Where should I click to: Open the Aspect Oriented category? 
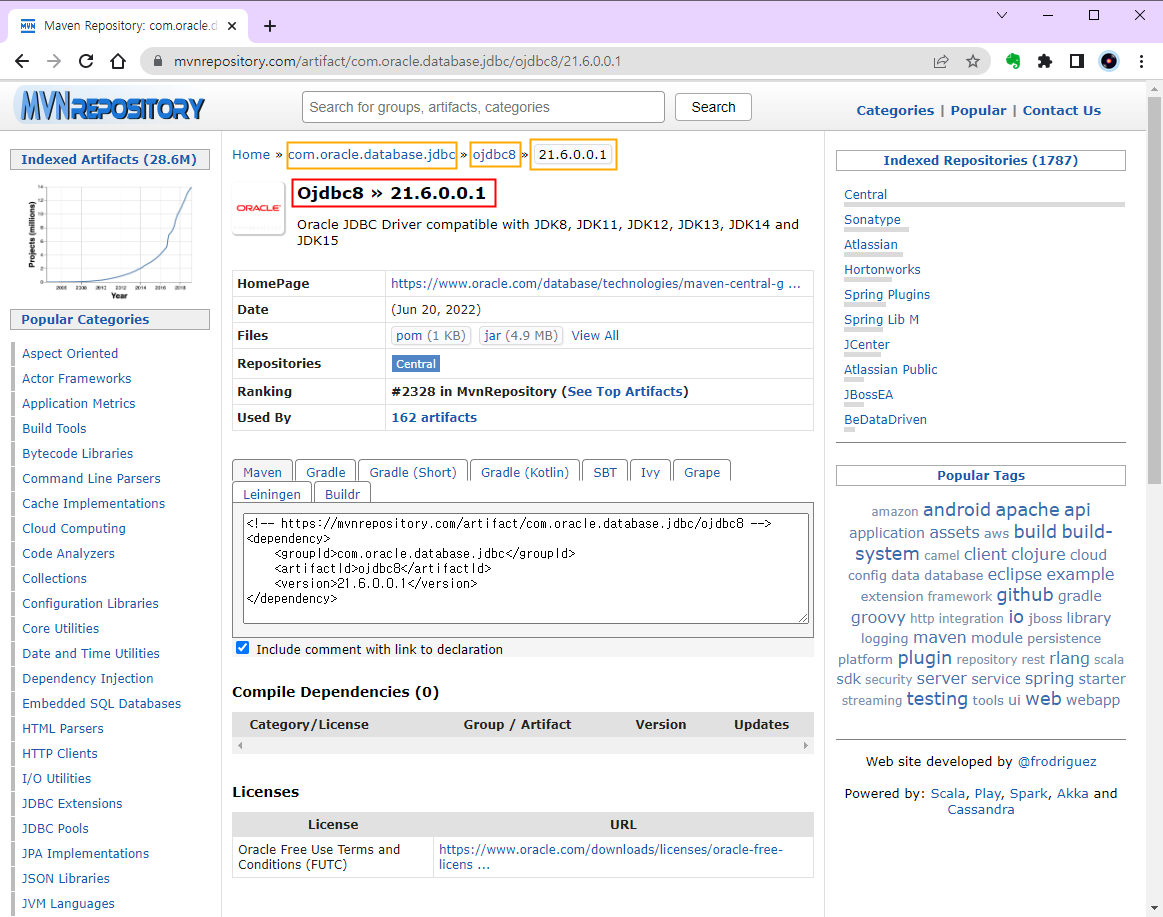(70, 353)
